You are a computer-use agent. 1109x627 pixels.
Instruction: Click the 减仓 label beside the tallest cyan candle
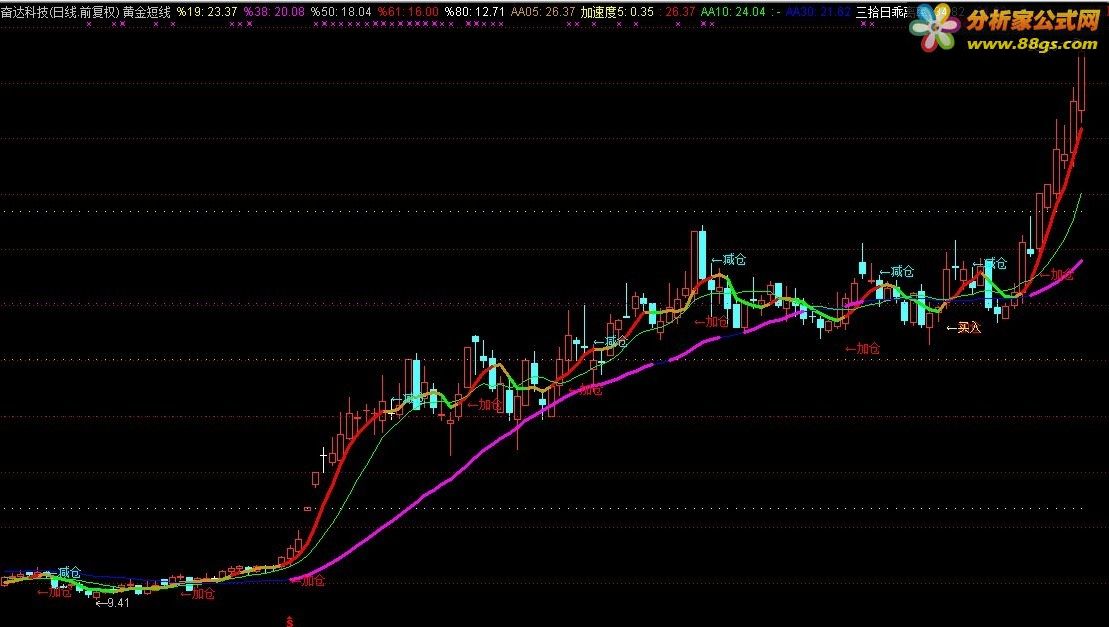(729, 259)
